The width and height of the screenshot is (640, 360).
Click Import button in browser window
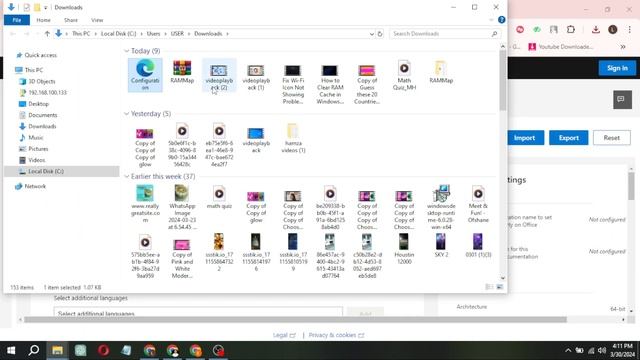(526, 138)
